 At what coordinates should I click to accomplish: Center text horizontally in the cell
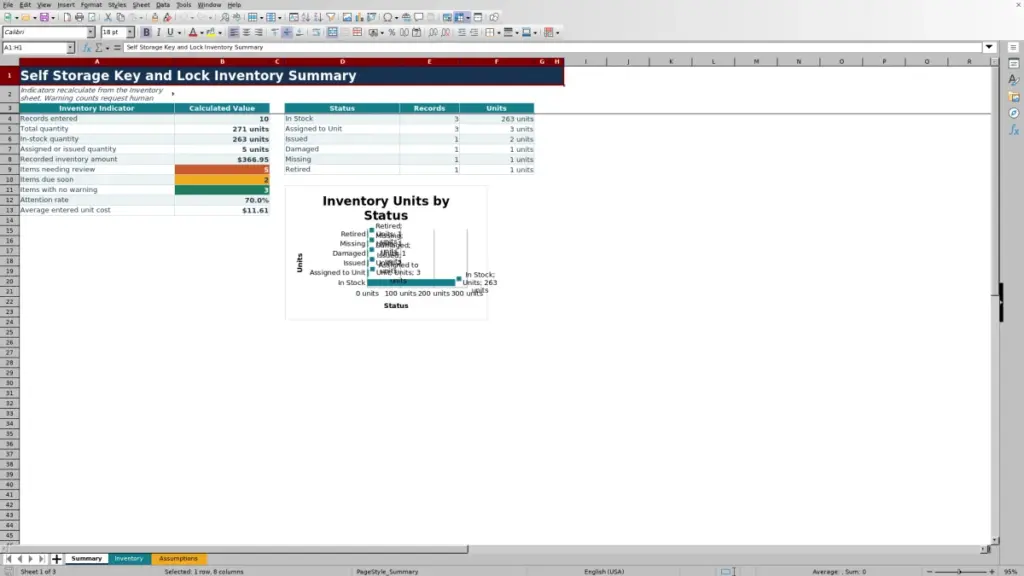[x=246, y=32]
